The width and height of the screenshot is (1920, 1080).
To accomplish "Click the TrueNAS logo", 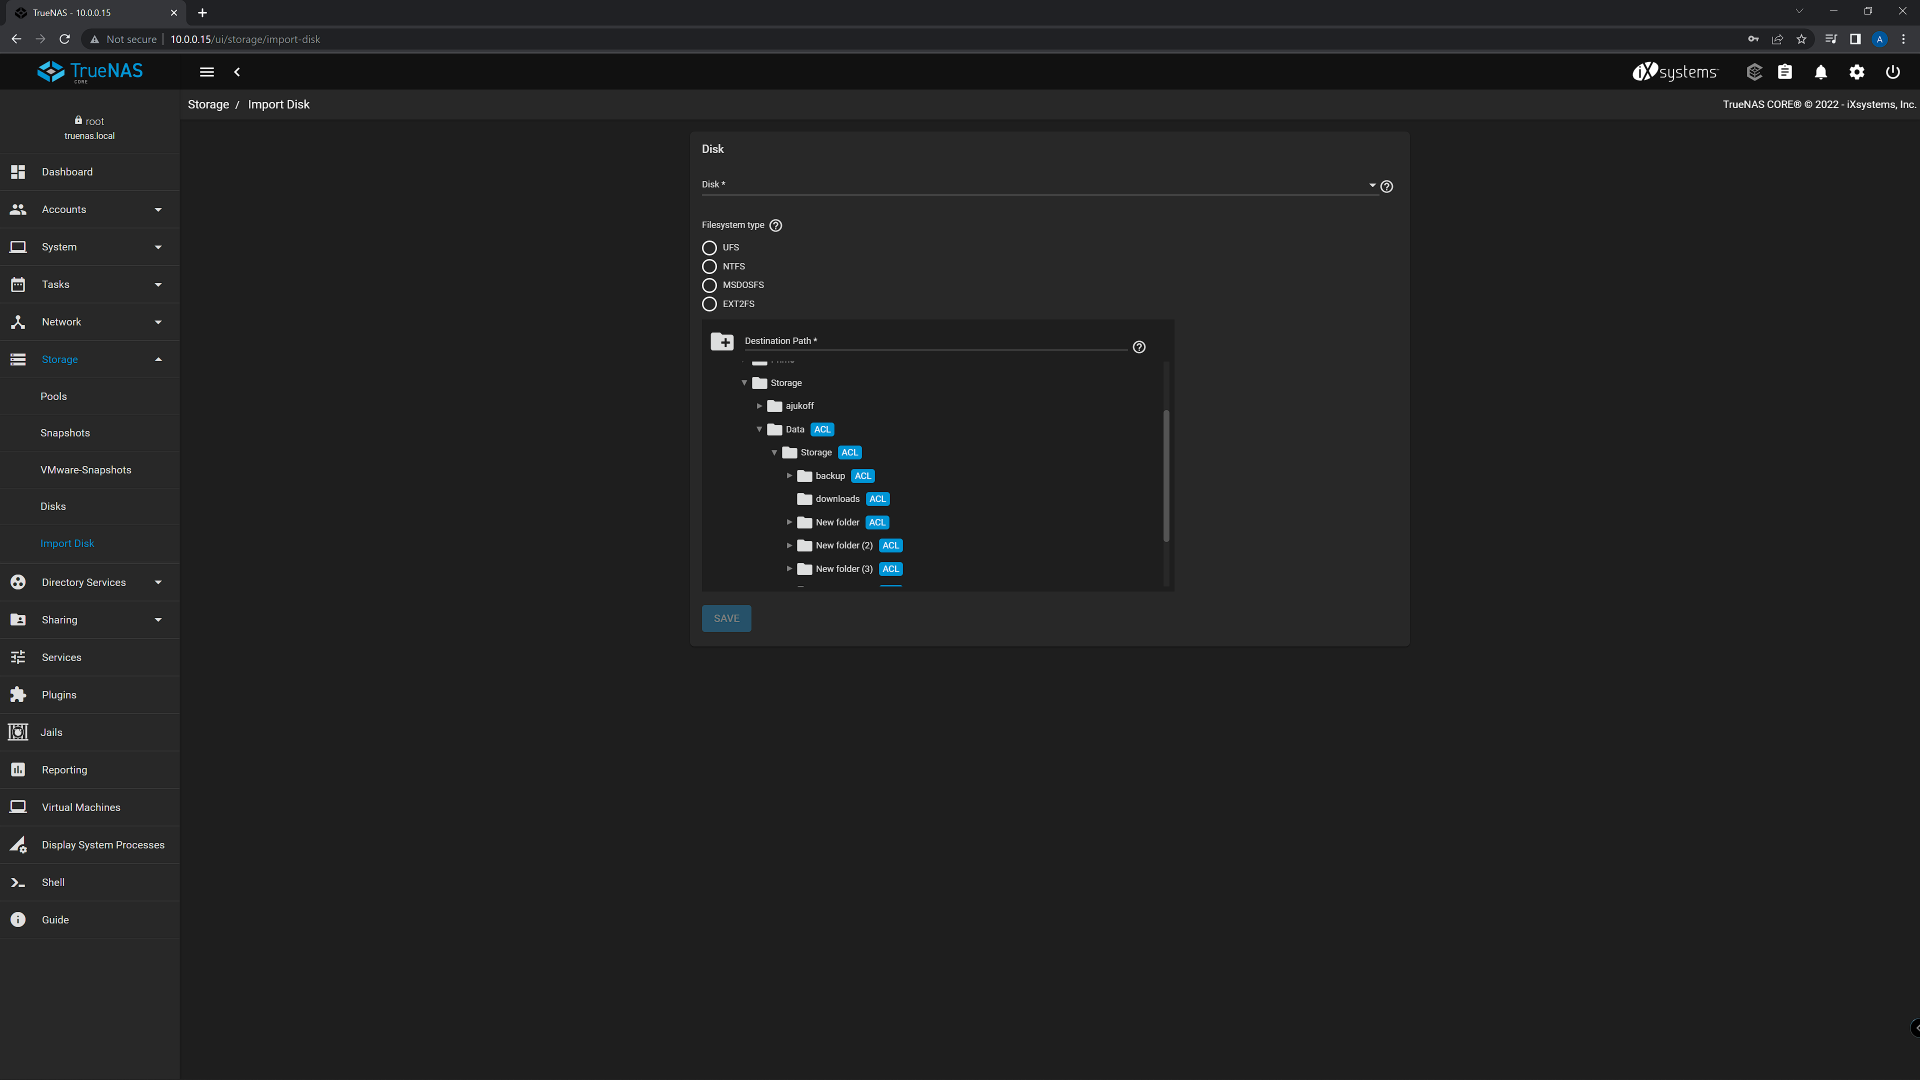I will [90, 72].
